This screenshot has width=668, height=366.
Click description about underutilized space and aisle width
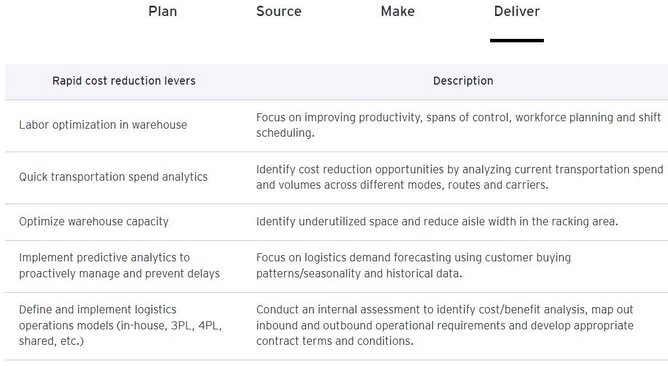click(437, 222)
